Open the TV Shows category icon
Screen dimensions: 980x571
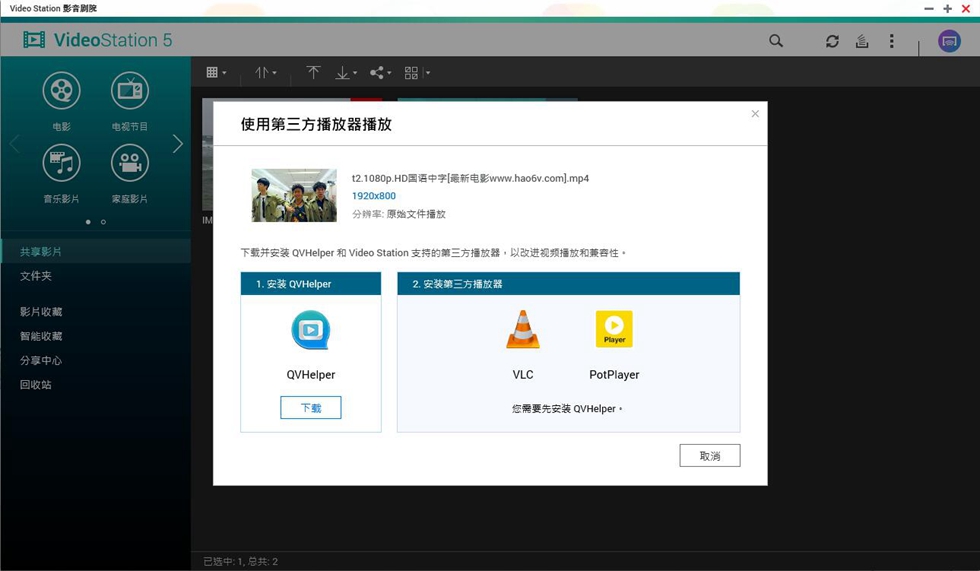pyautogui.click(x=129, y=91)
